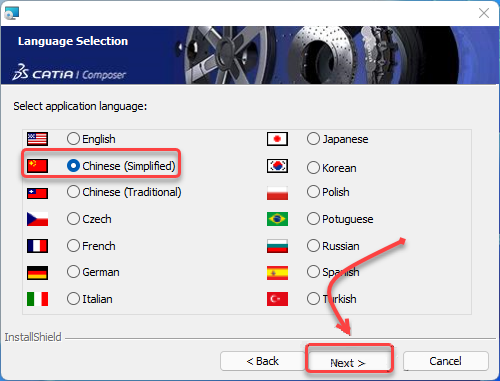
Task: Select the English radio button
Action: [73, 139]
